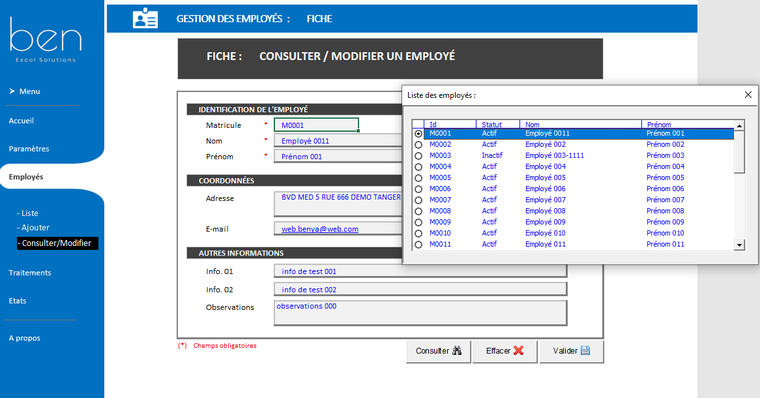Screen dimensions: 760x398
Task: Click the employee ID card icon in header
Action: tap(145, 18)
